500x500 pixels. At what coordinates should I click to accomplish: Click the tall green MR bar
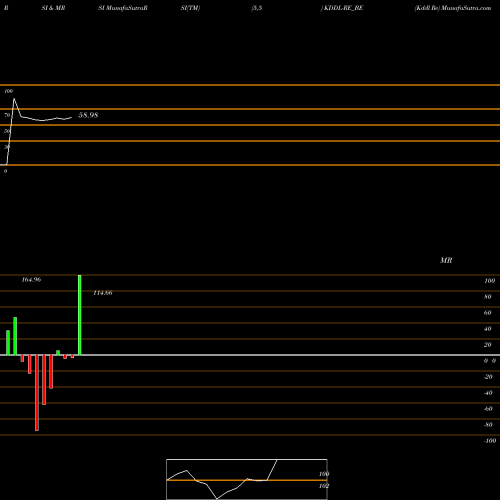(80, 315)
